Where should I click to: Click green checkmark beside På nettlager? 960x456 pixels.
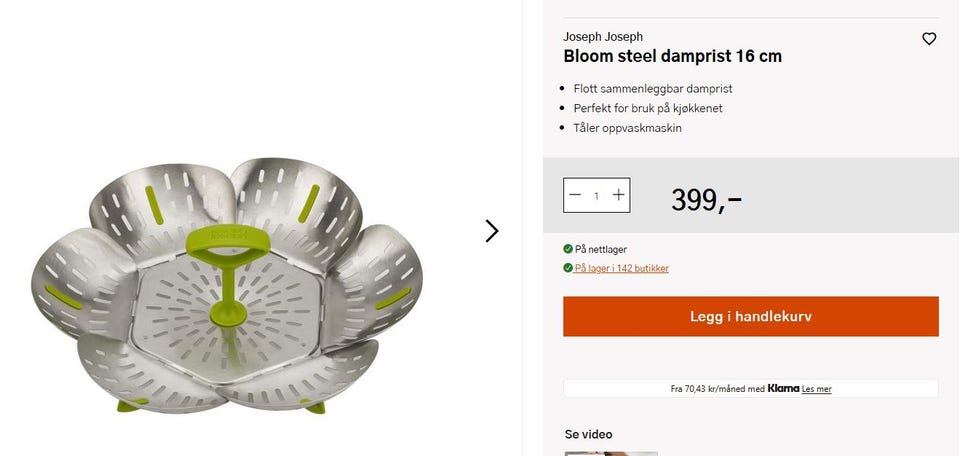[x=568, y=249]
